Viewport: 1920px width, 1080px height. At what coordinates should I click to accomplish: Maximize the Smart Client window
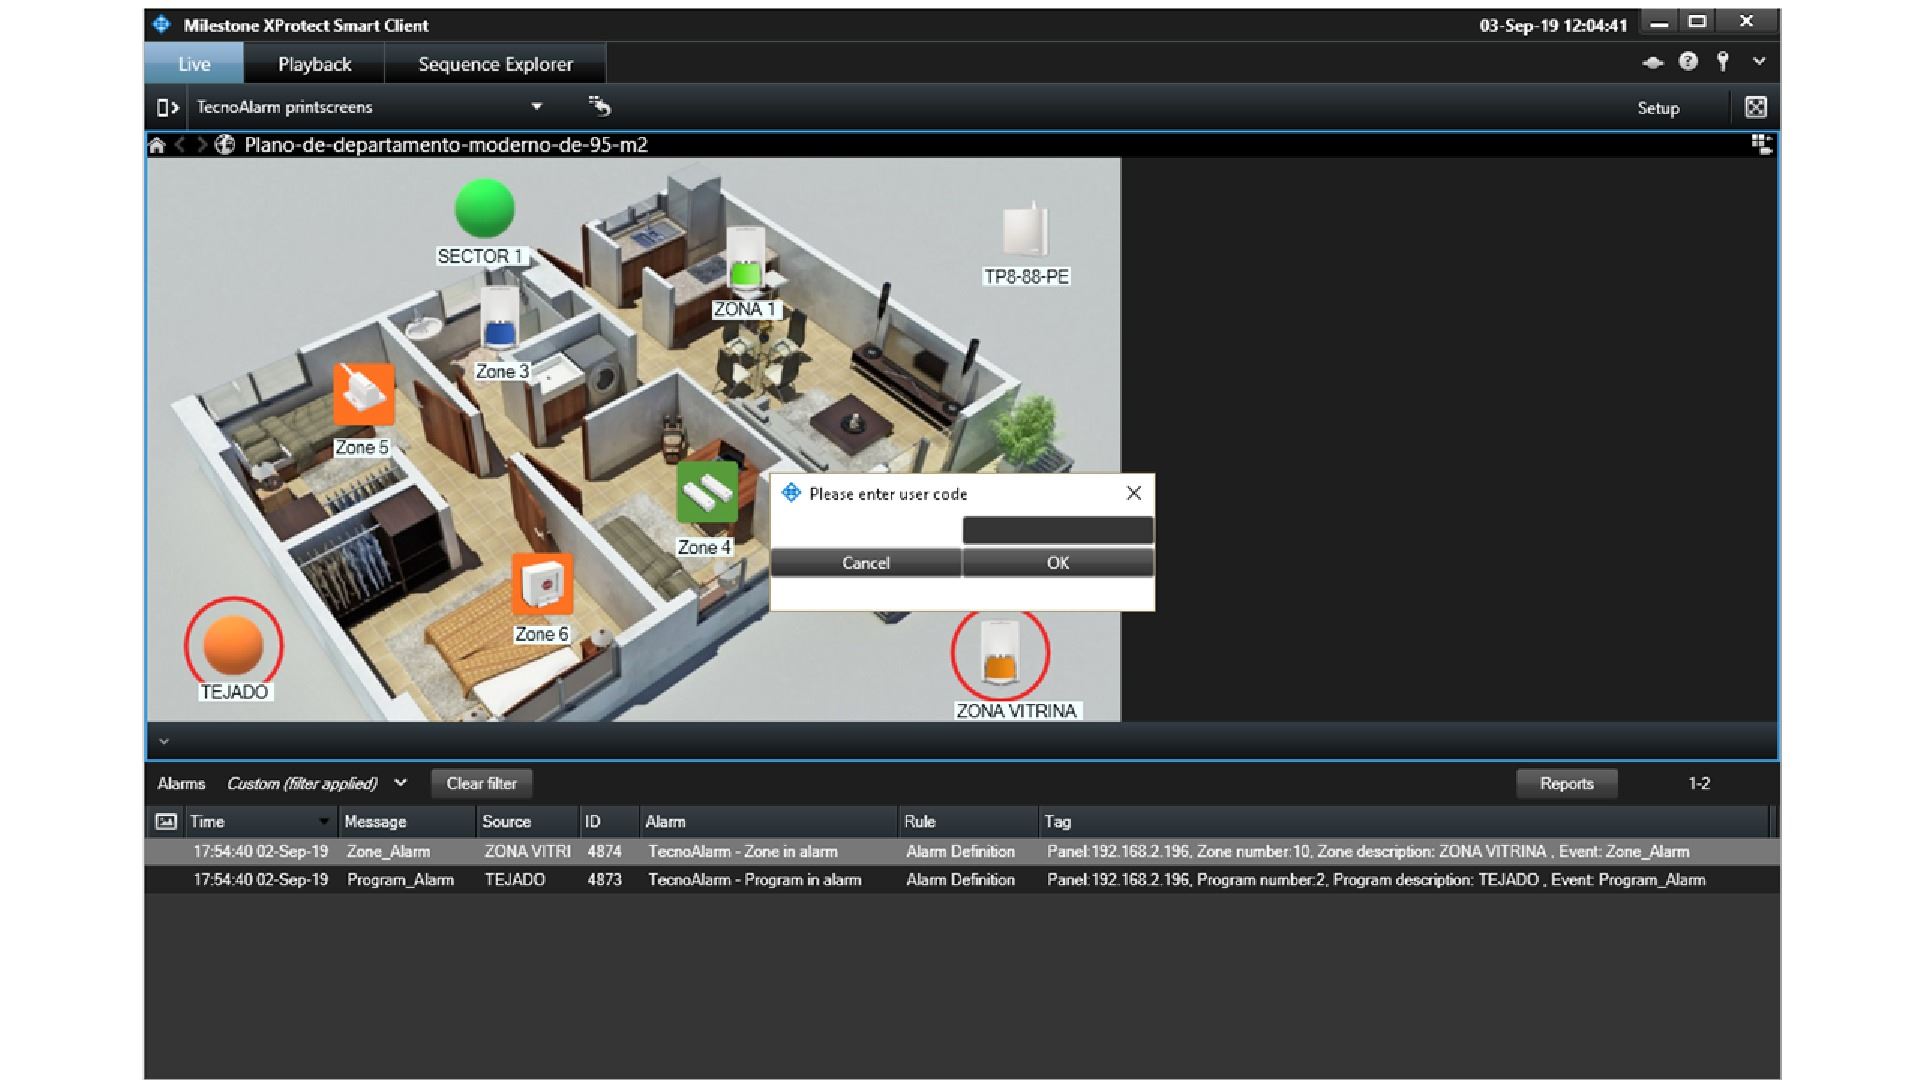(1697, 22)
